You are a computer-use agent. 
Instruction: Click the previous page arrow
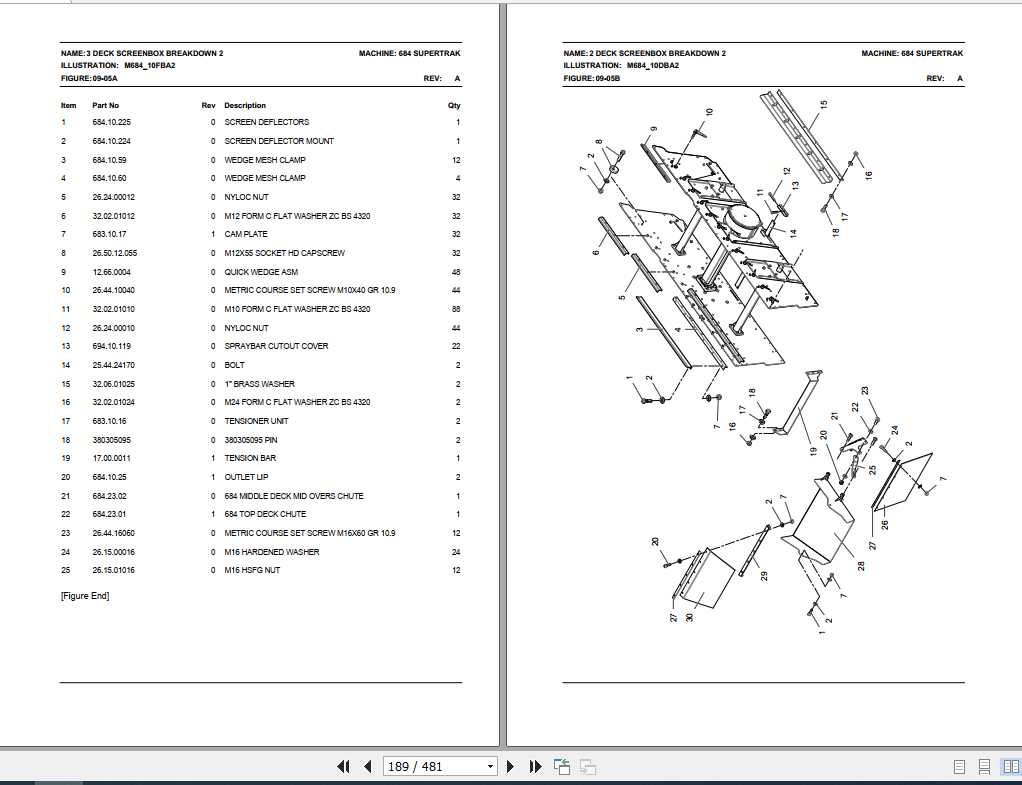coord(368,766)
